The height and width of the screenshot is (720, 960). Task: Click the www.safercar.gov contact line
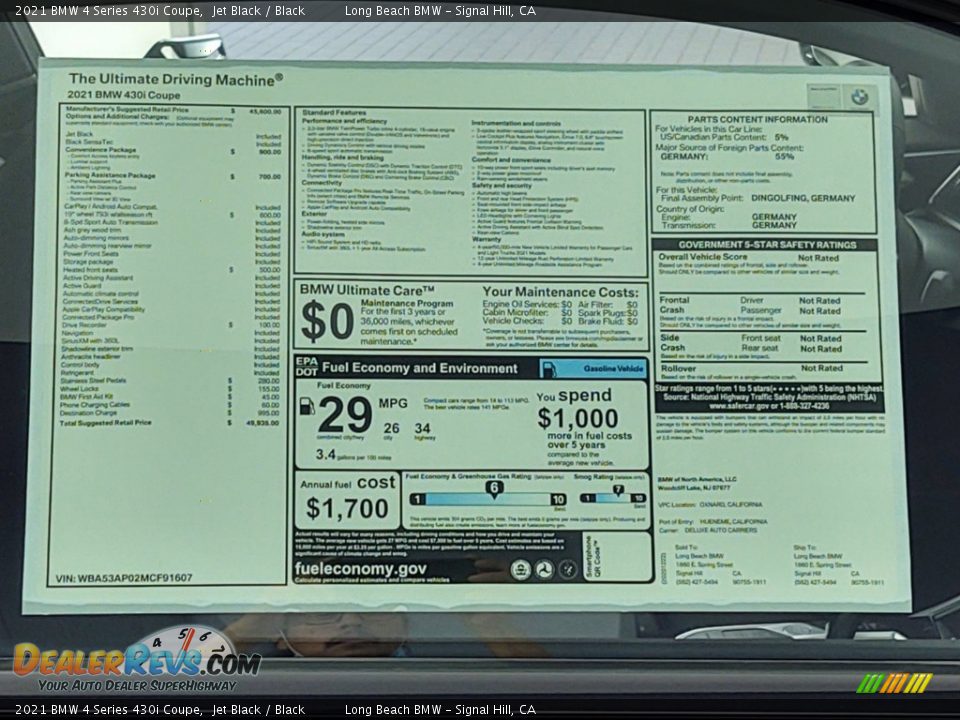tap(769, 406)
